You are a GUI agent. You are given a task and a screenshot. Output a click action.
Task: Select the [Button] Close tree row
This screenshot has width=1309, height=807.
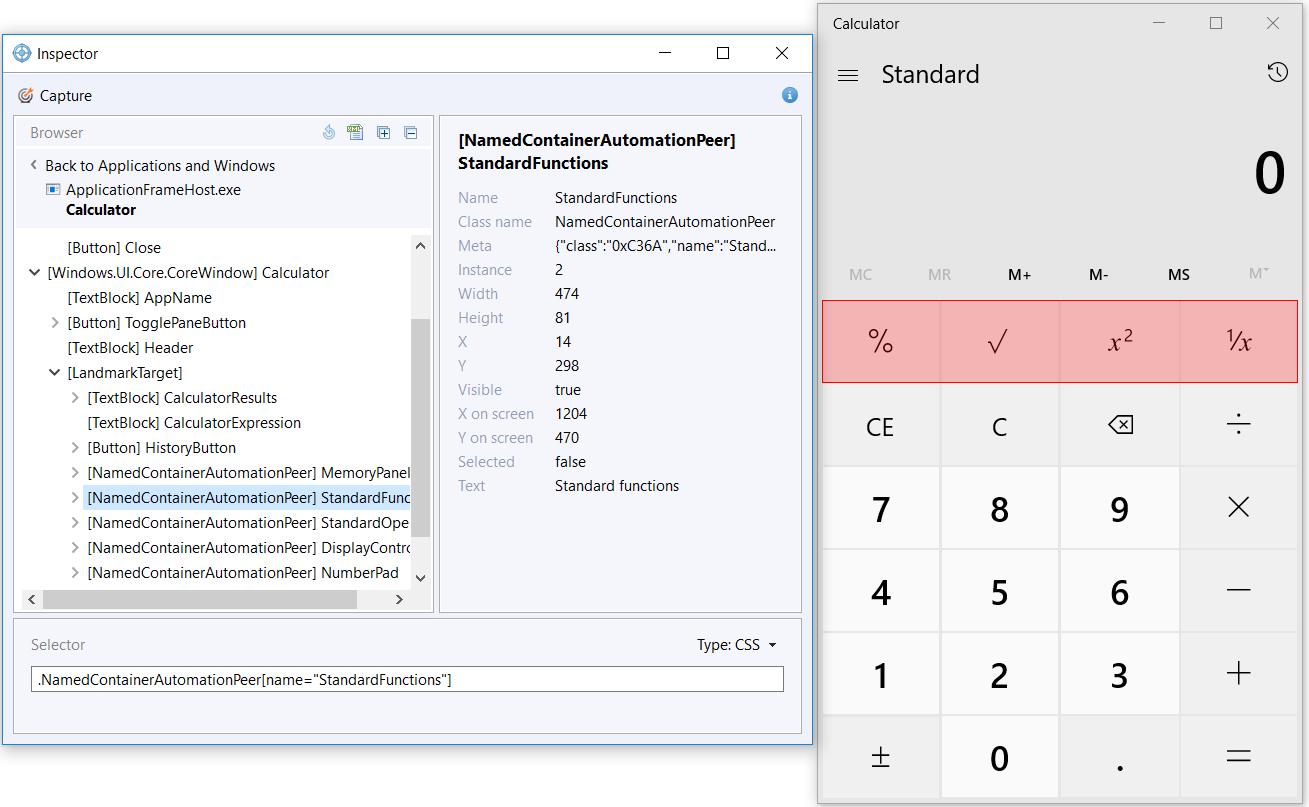pos(114,248)
